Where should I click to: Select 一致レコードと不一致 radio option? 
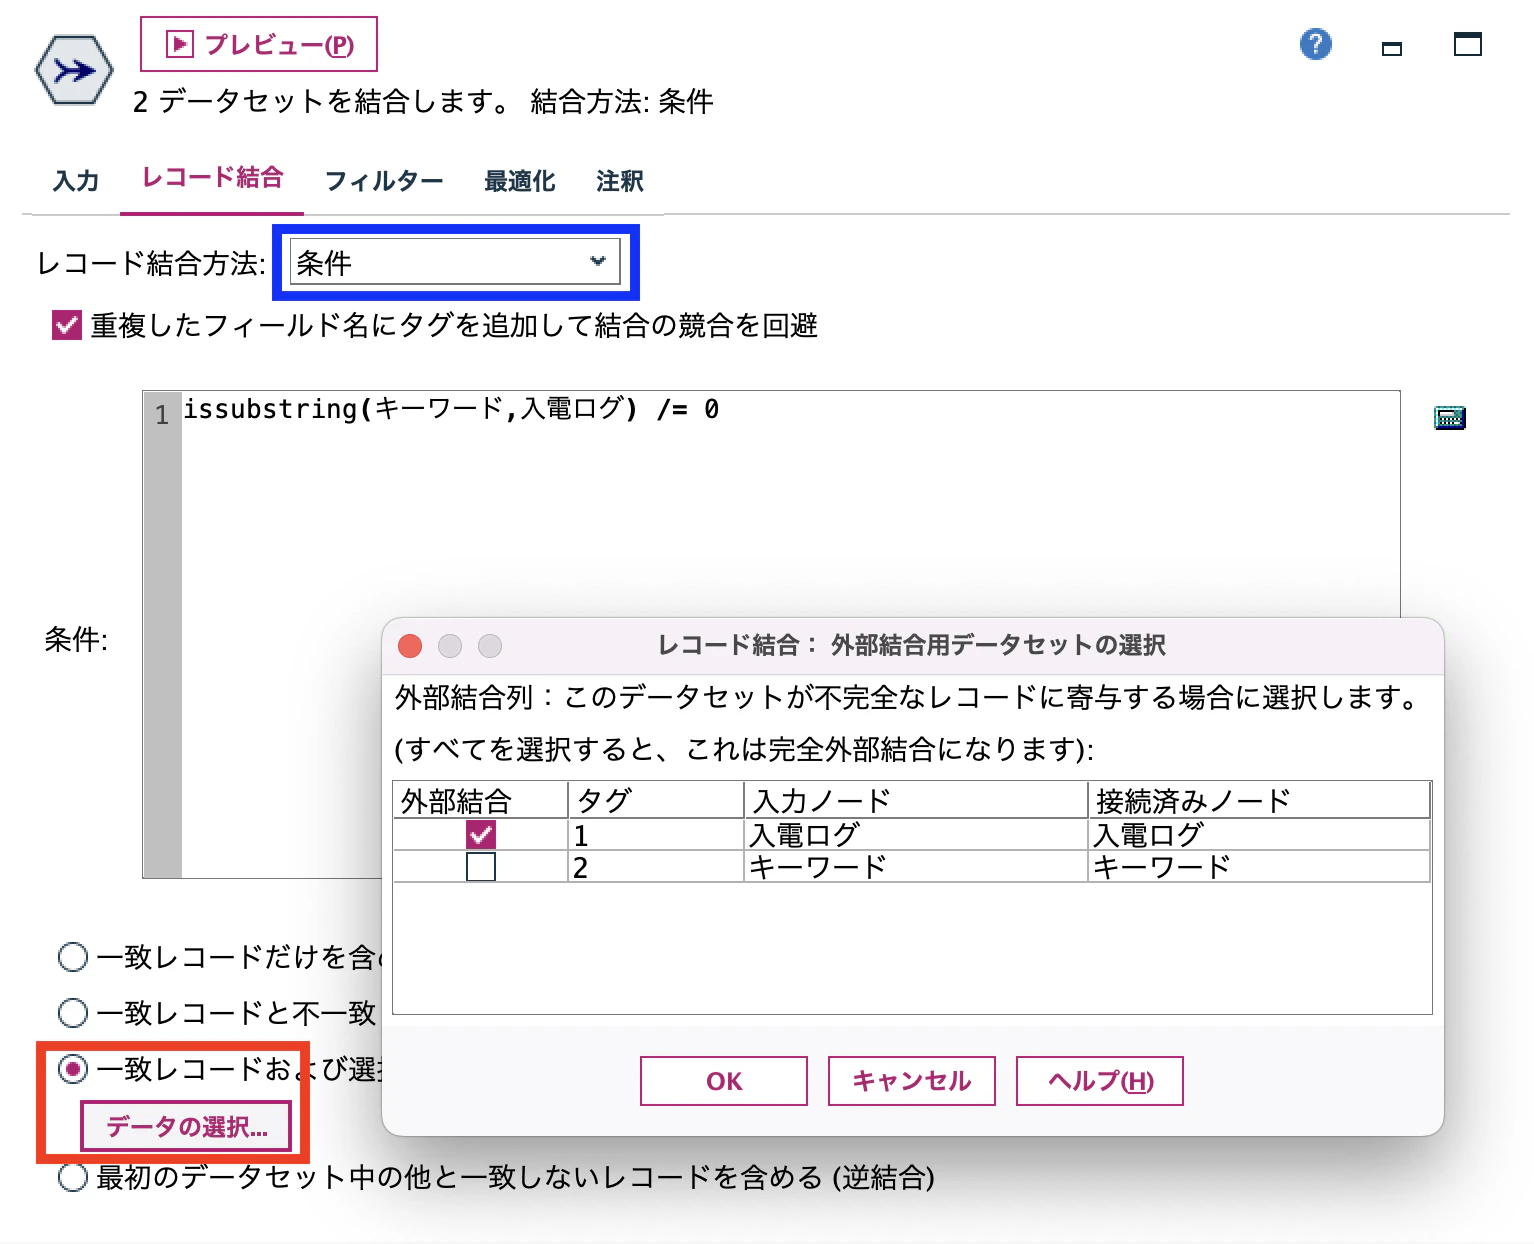click(73, 1013)
